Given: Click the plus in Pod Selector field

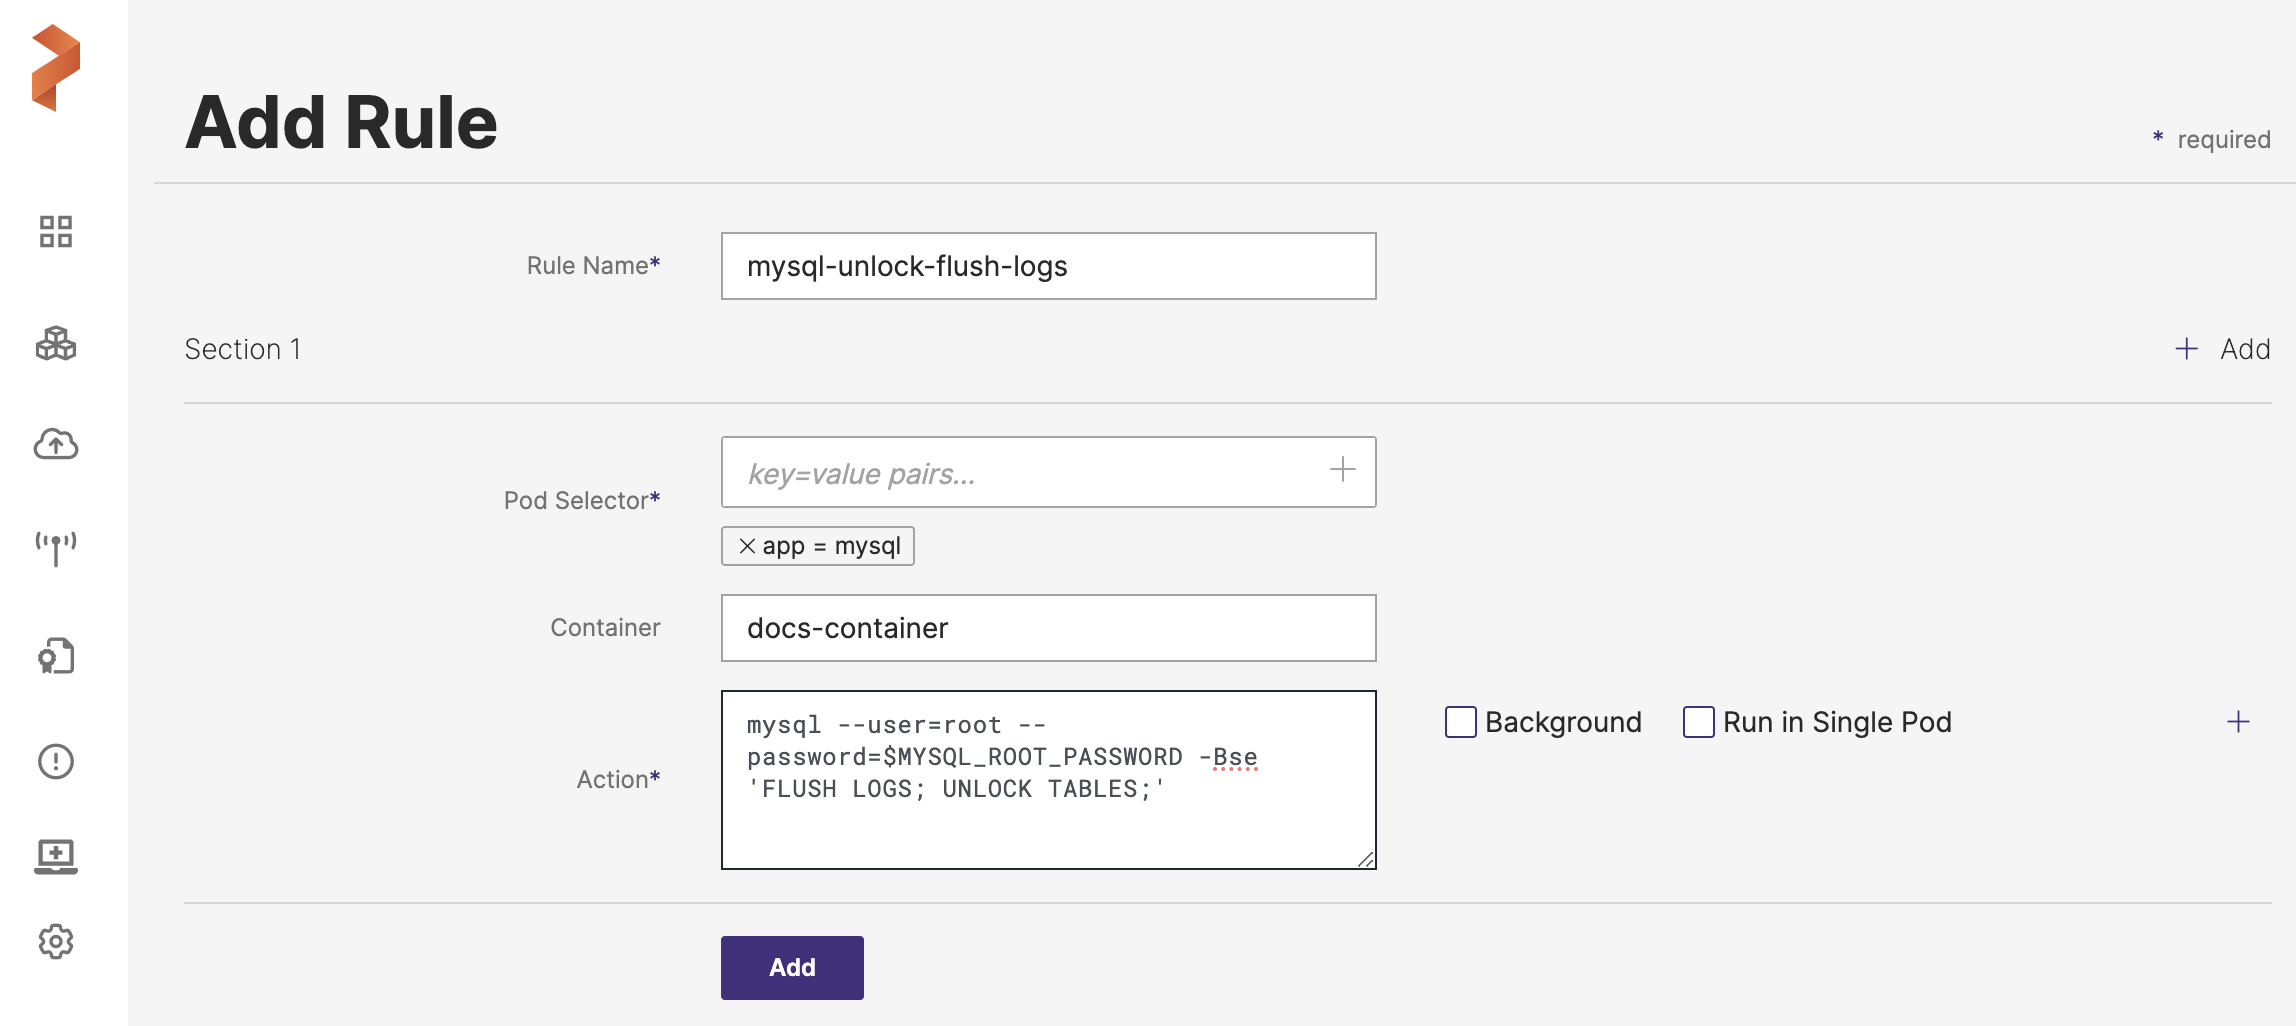Looking at the screenshot, I should coord(1342,470).
